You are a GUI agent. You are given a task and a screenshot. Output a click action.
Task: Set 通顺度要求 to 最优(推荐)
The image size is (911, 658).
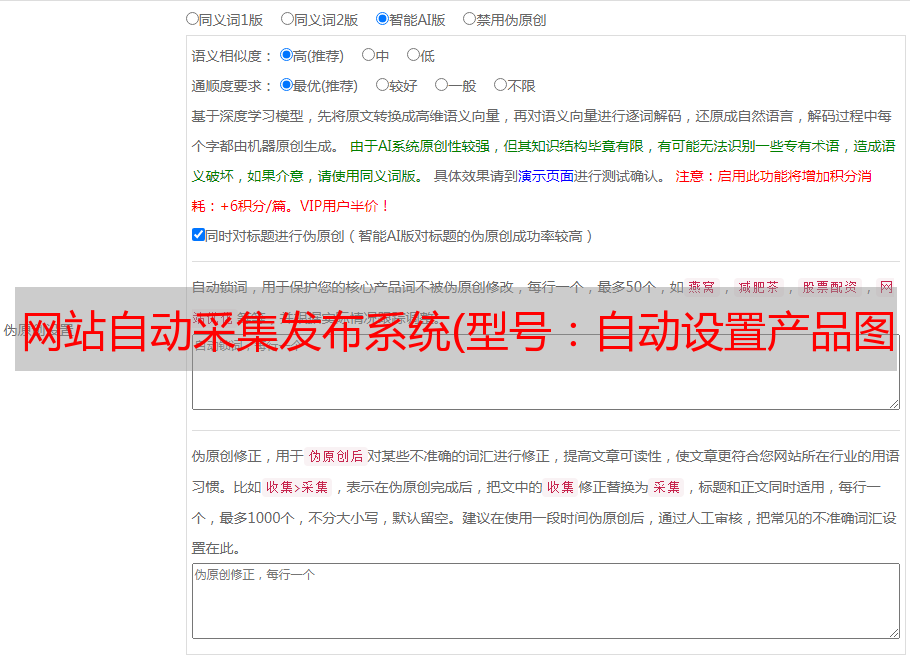[286, 85]
